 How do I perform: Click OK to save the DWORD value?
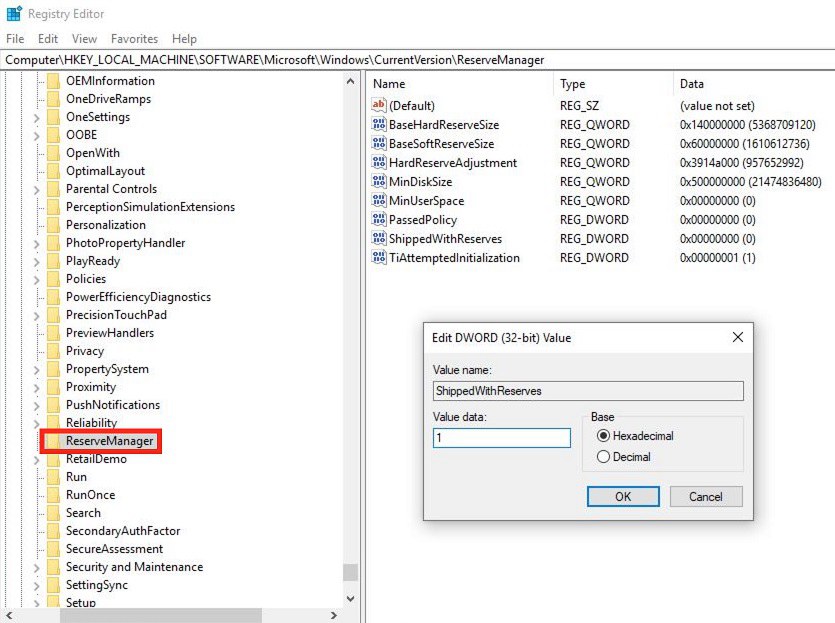[x=622, y=496]
